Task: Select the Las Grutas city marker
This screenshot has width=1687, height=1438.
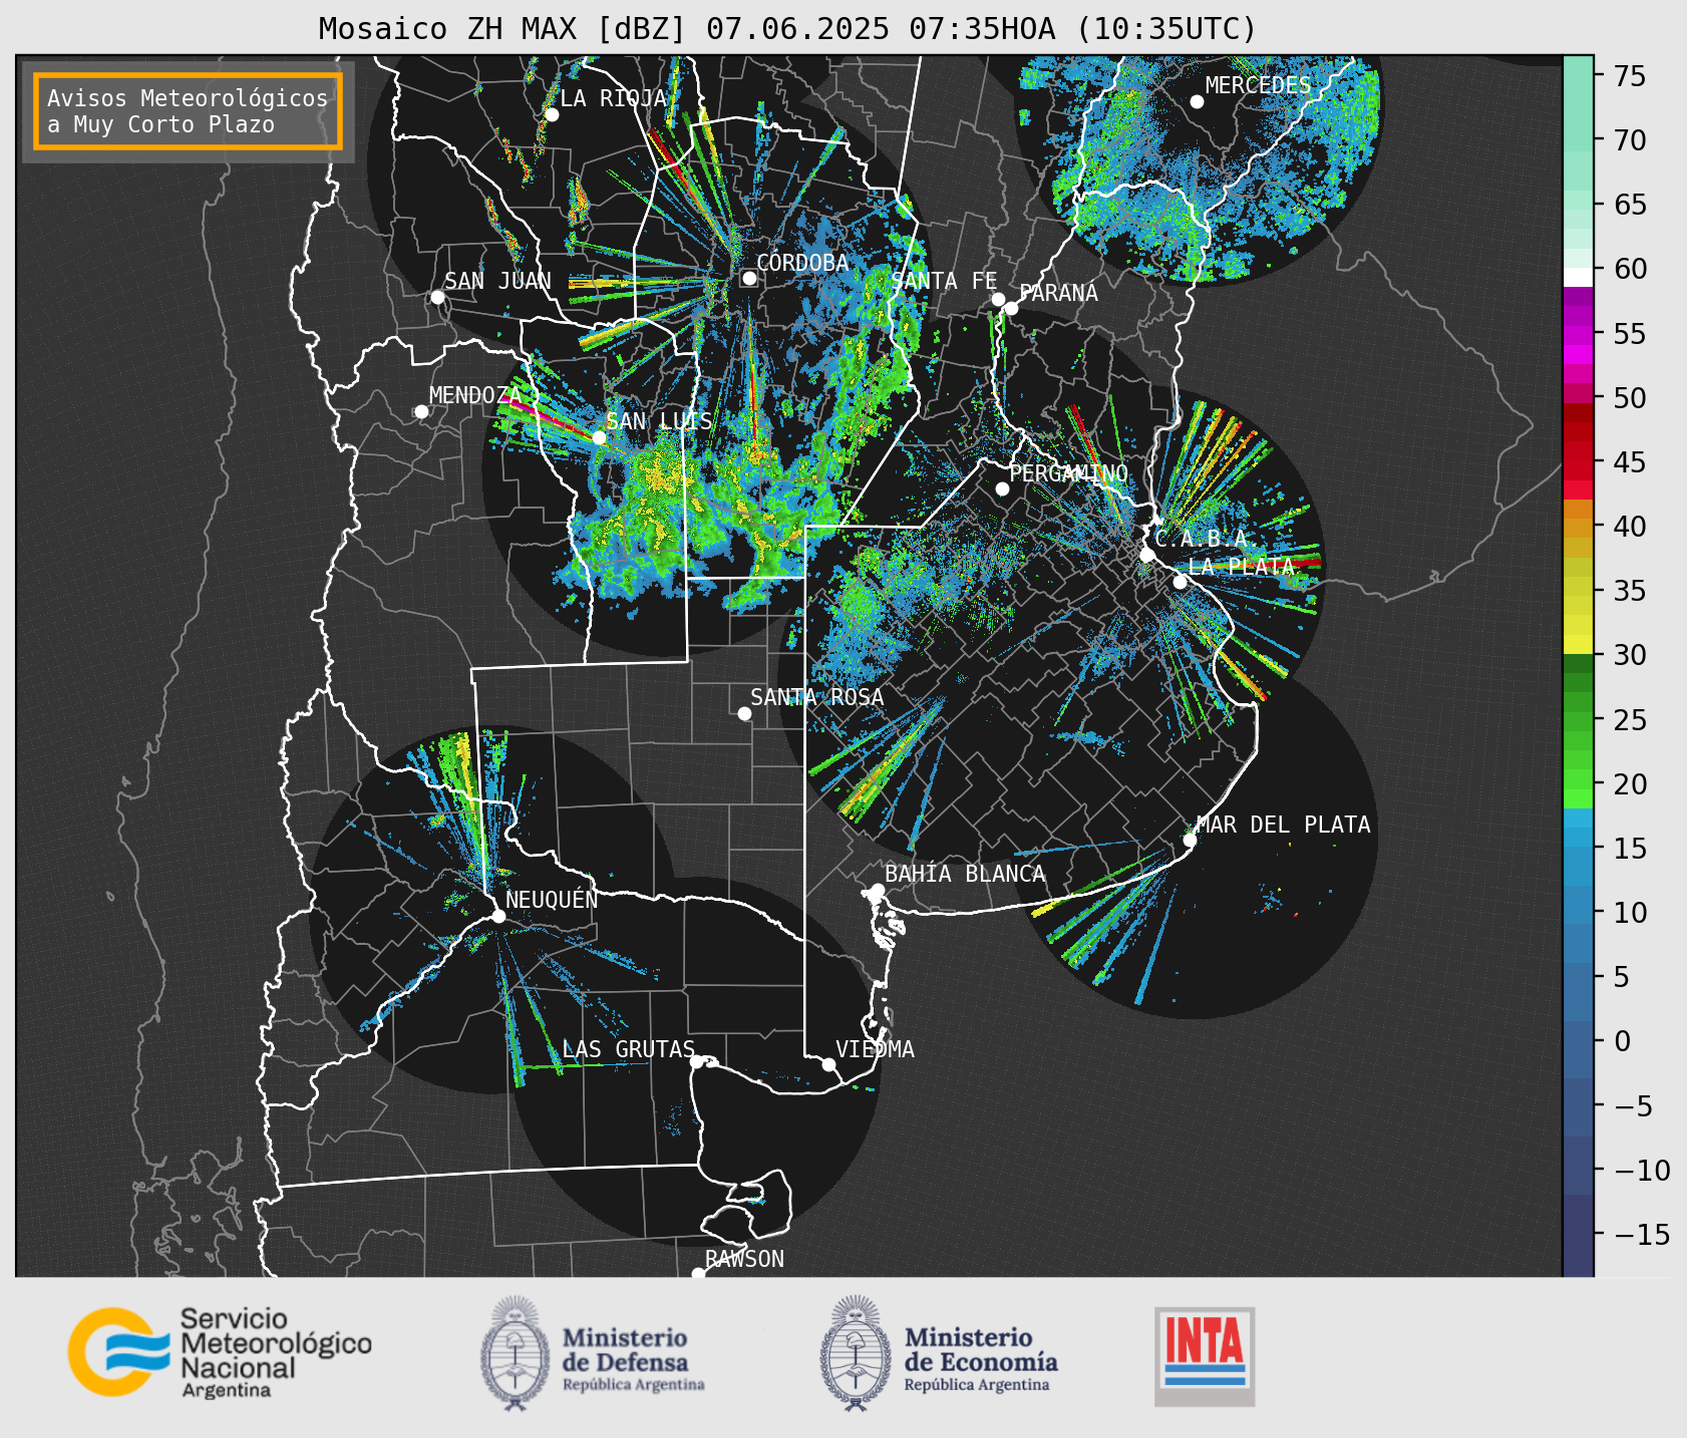Action: pyautogui.click(x=696, y=1061)
